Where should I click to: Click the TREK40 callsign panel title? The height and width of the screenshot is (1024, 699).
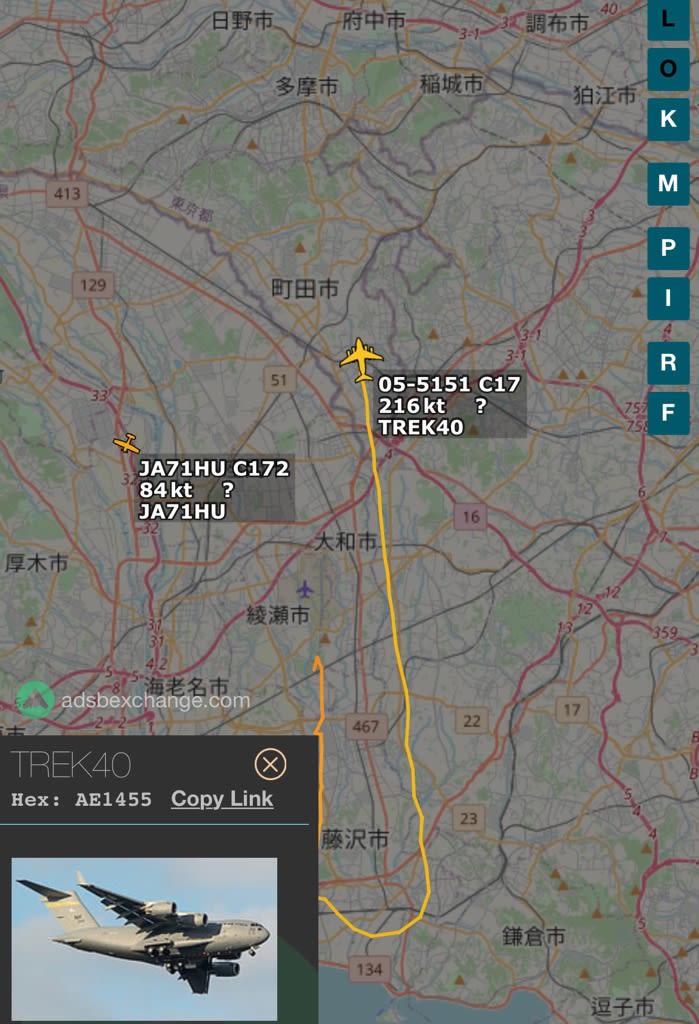71,764
